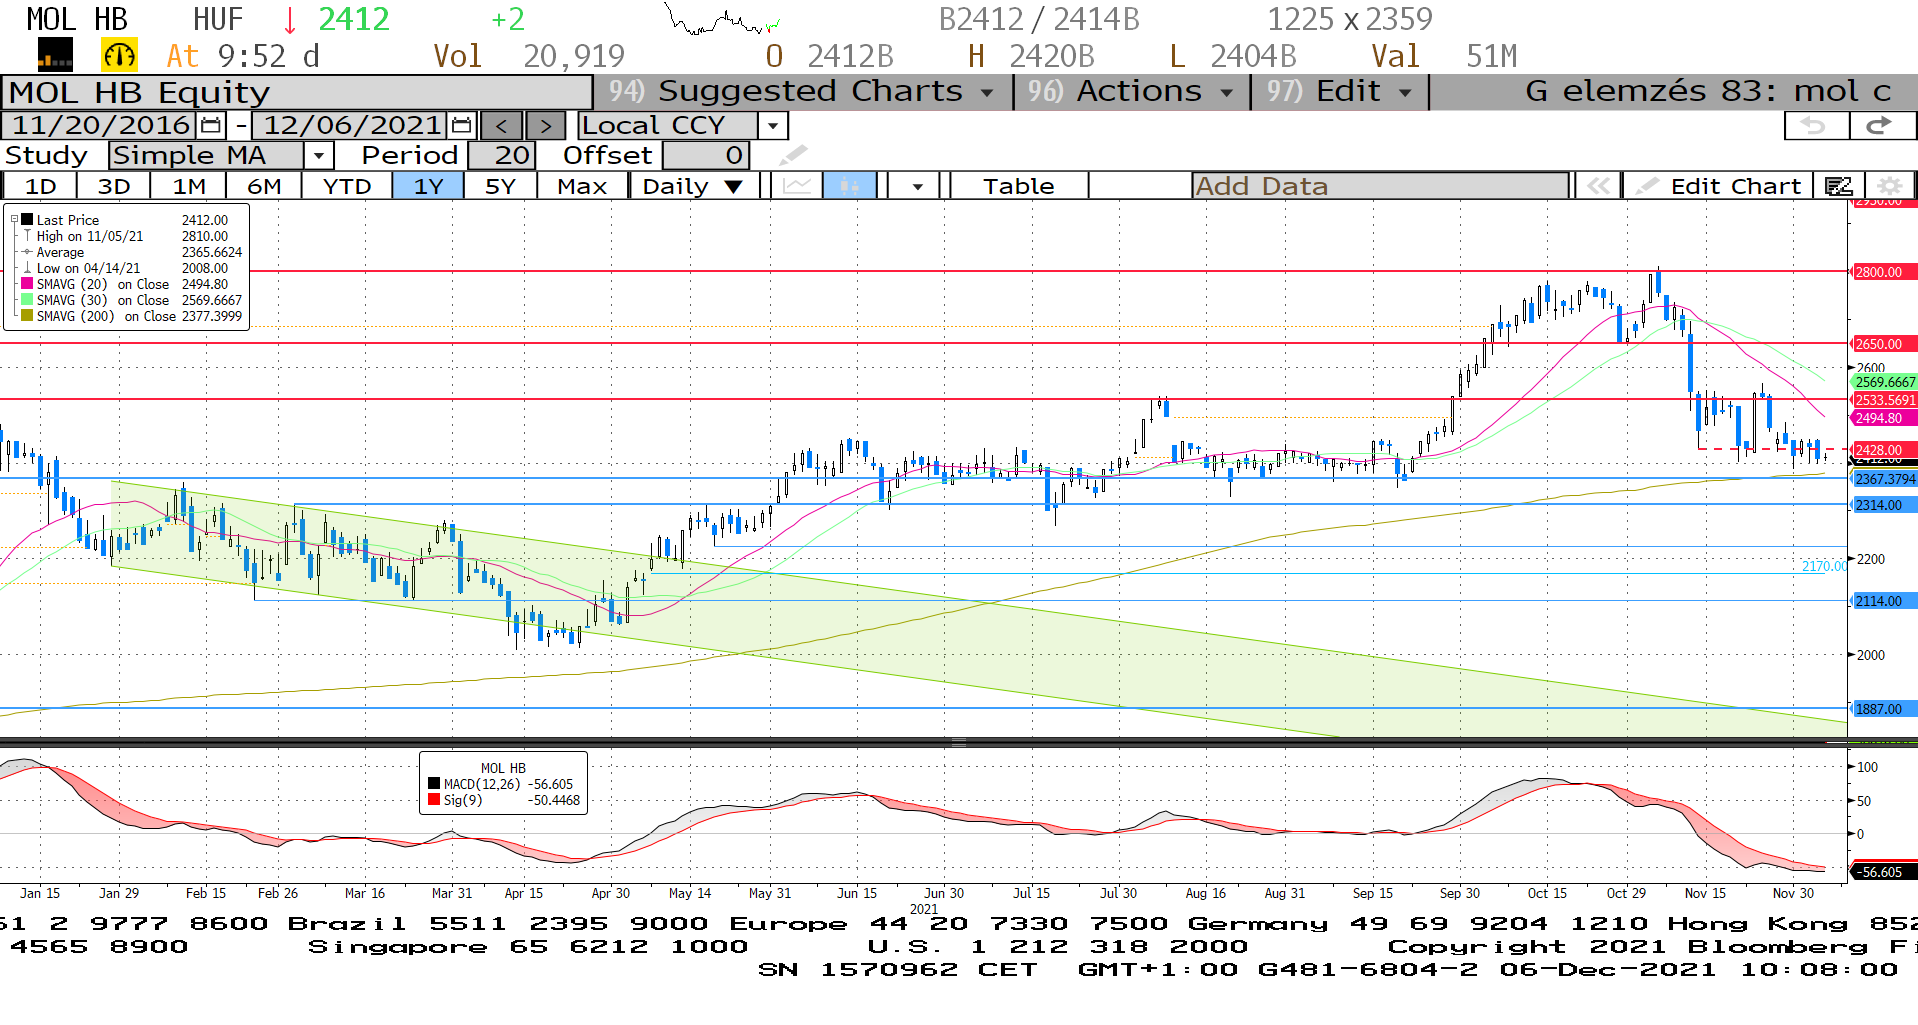Select the 1M range tab

188,186
